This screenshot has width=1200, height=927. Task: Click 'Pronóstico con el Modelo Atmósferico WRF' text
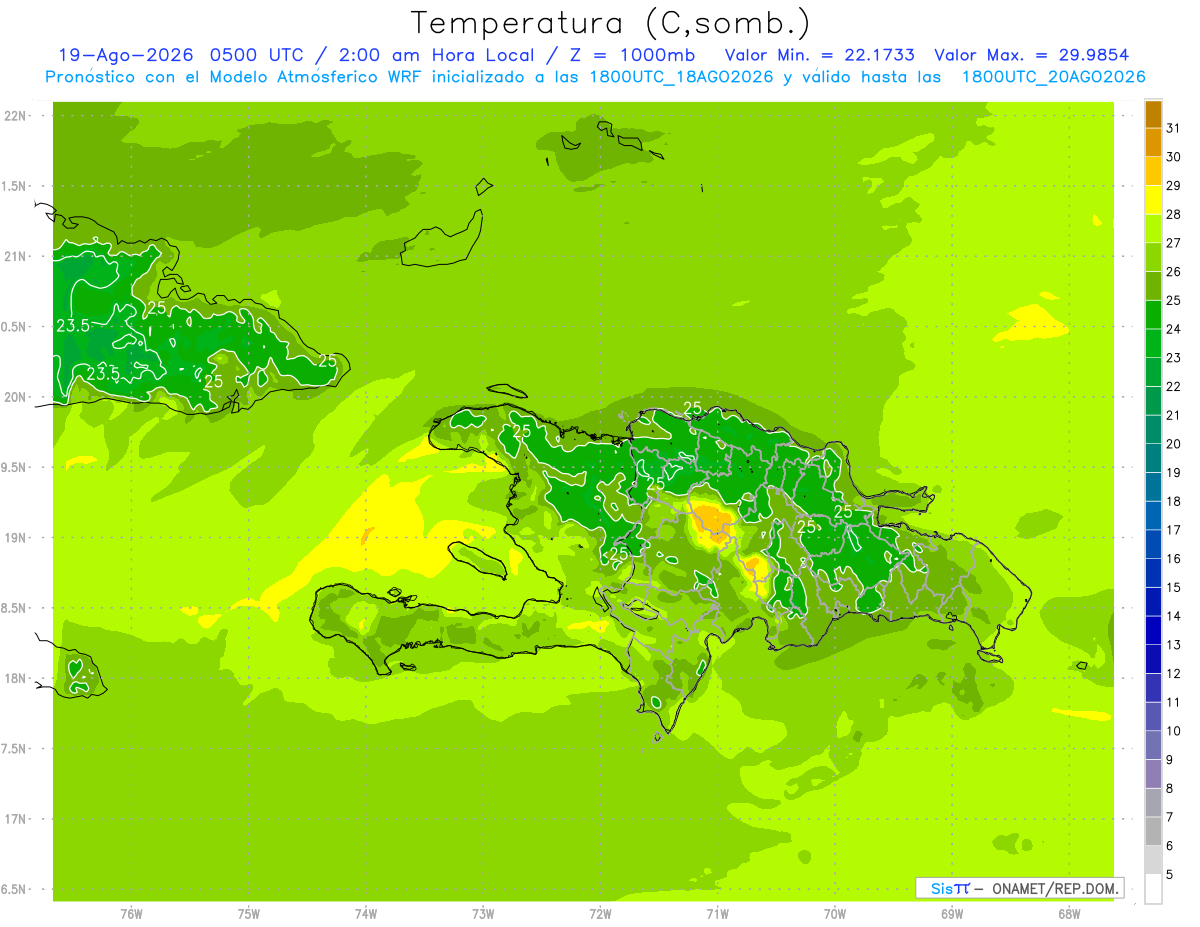[x=233, y=77]
